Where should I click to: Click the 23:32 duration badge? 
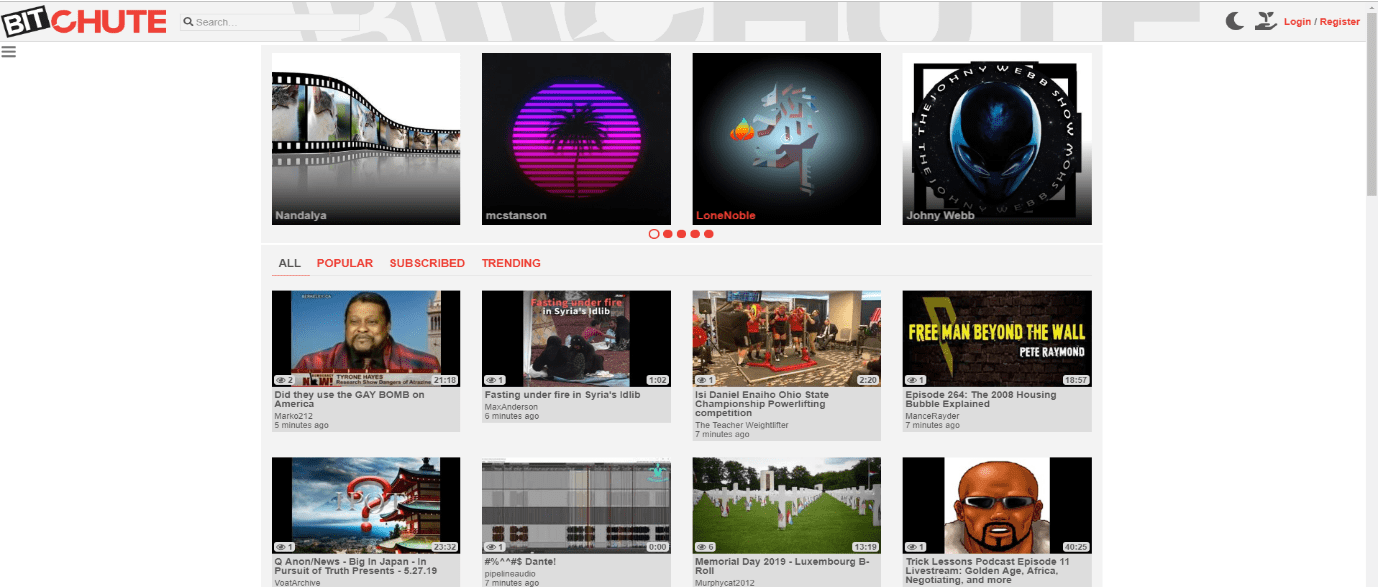coord(445,547)
